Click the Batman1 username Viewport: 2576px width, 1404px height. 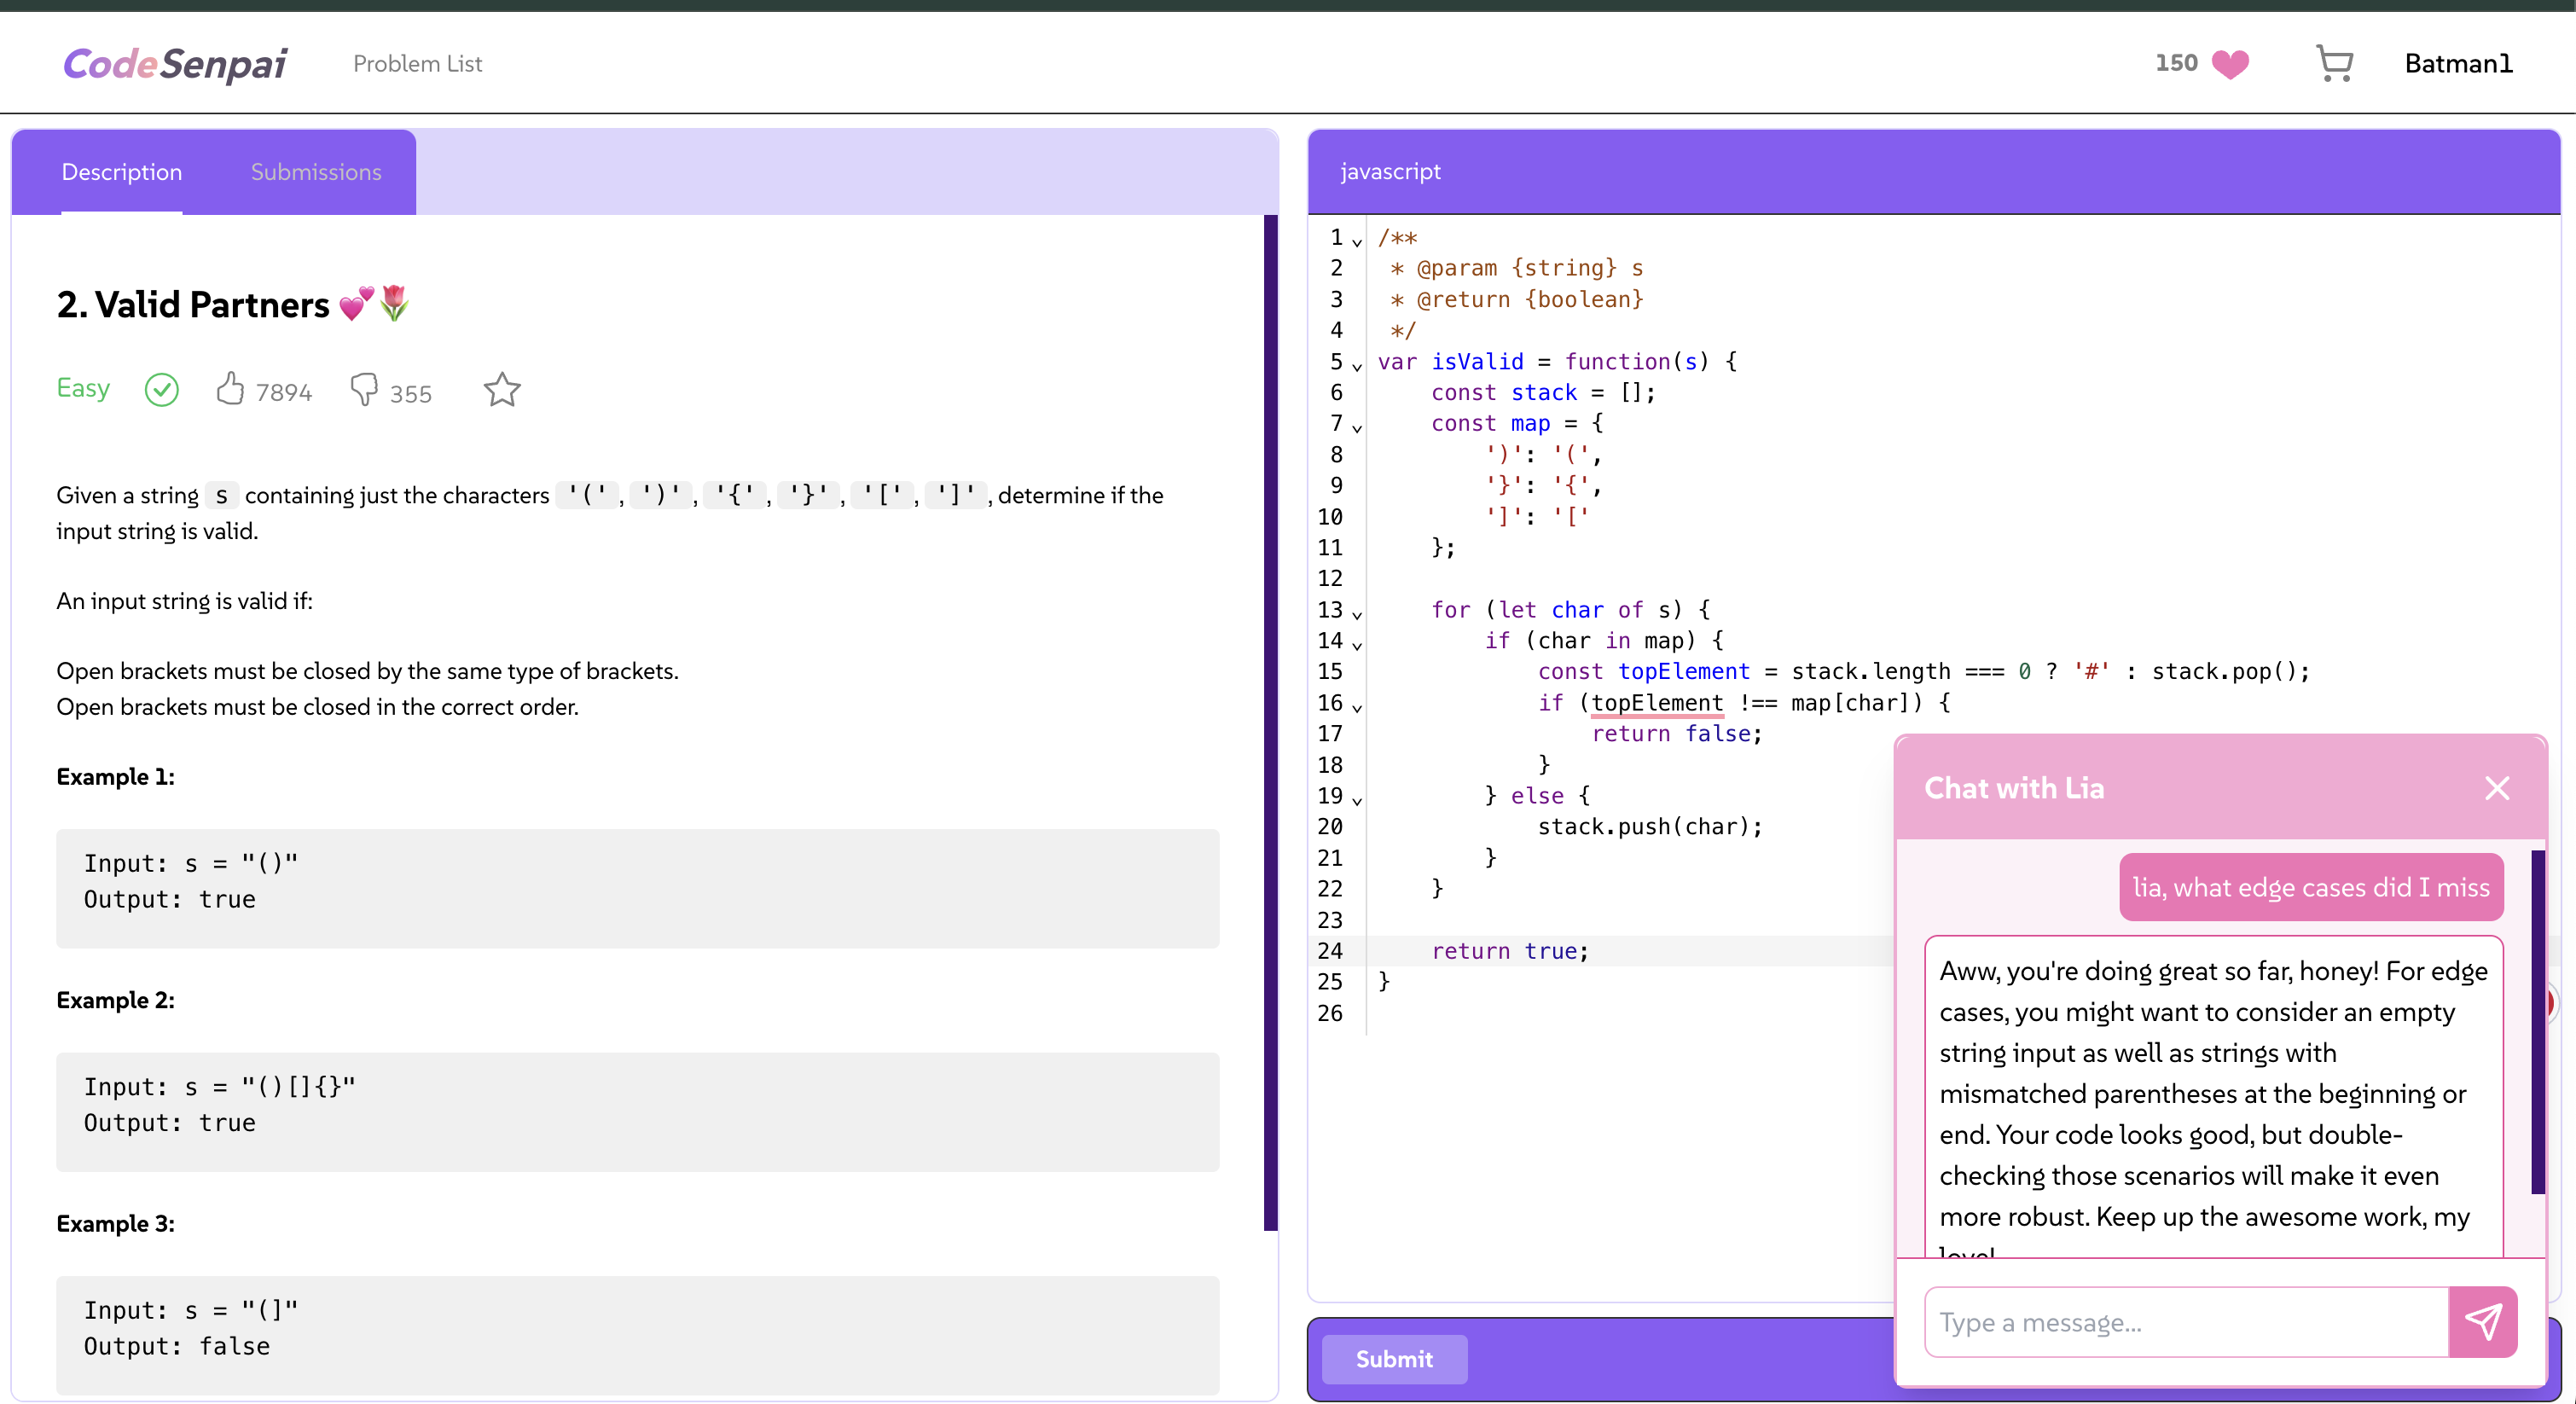click(2457, 64)
